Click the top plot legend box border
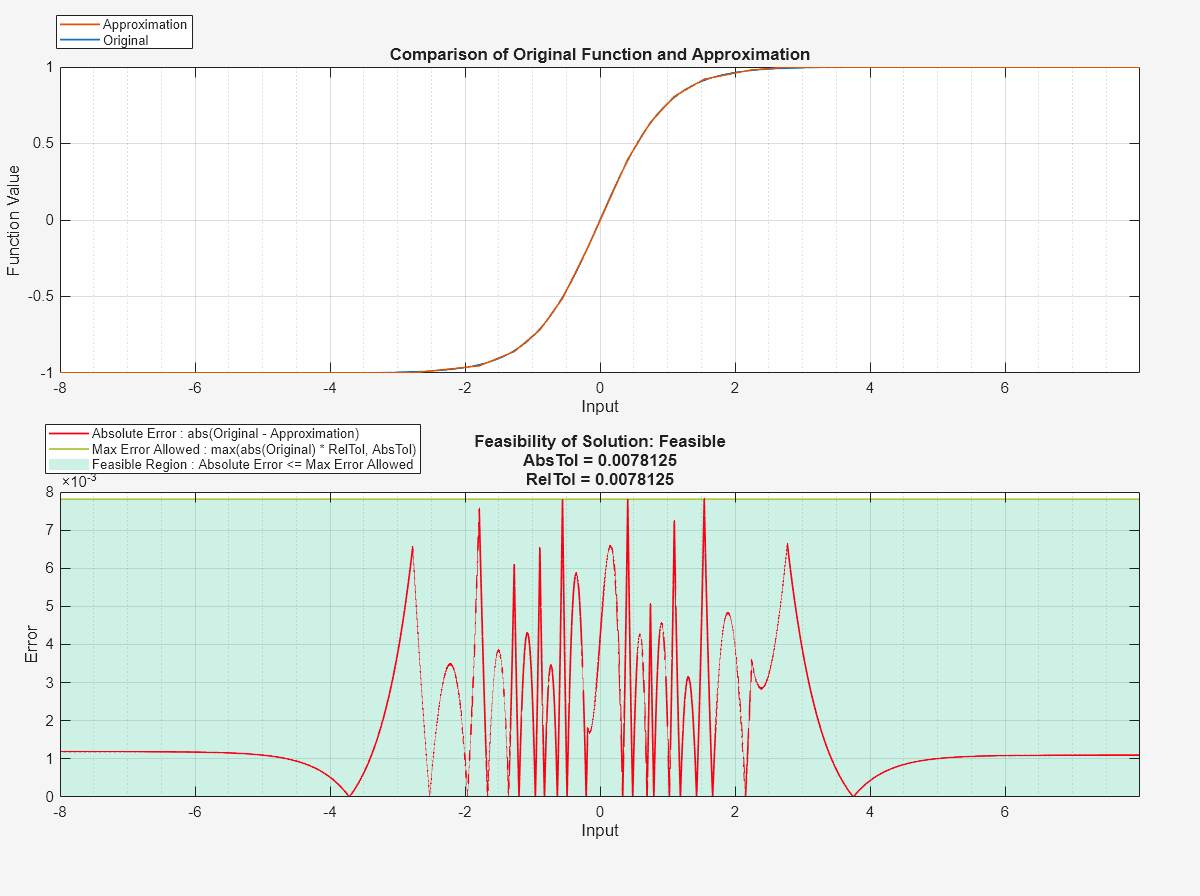The height and width of the screenshot is (896, 1200). [124, 17]
